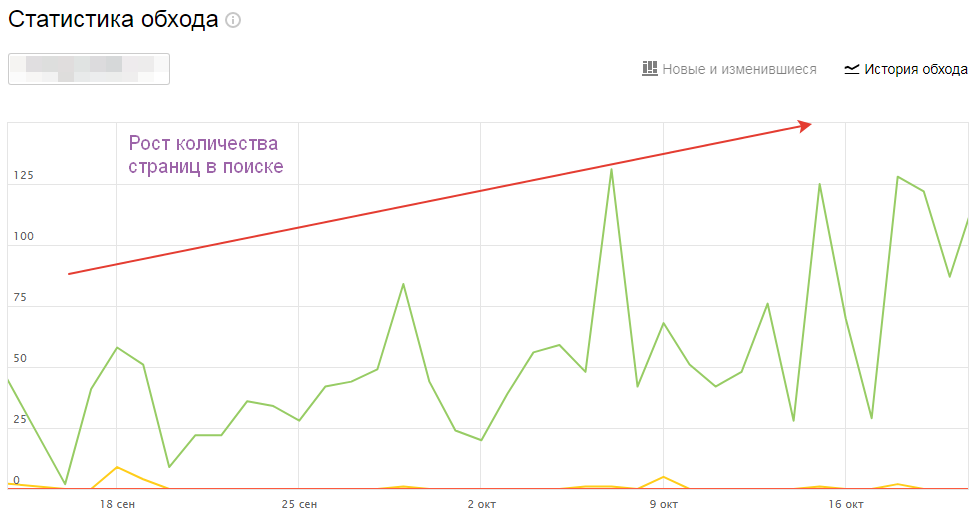Click the bar chart icon for Новые и изменившиеся
The width and height of the screenshot is (979, 515).
point(649,69)
